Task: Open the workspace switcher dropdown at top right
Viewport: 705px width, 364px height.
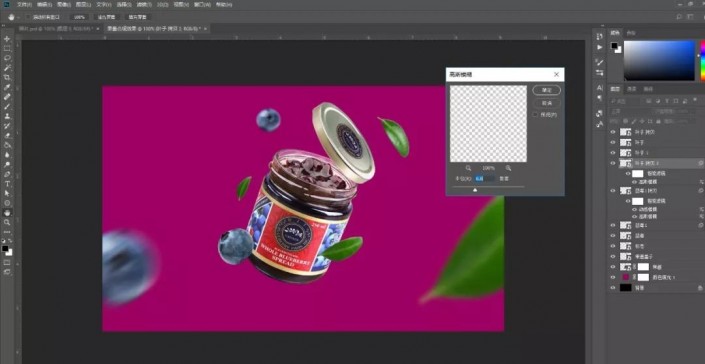Action: point(691,17)
